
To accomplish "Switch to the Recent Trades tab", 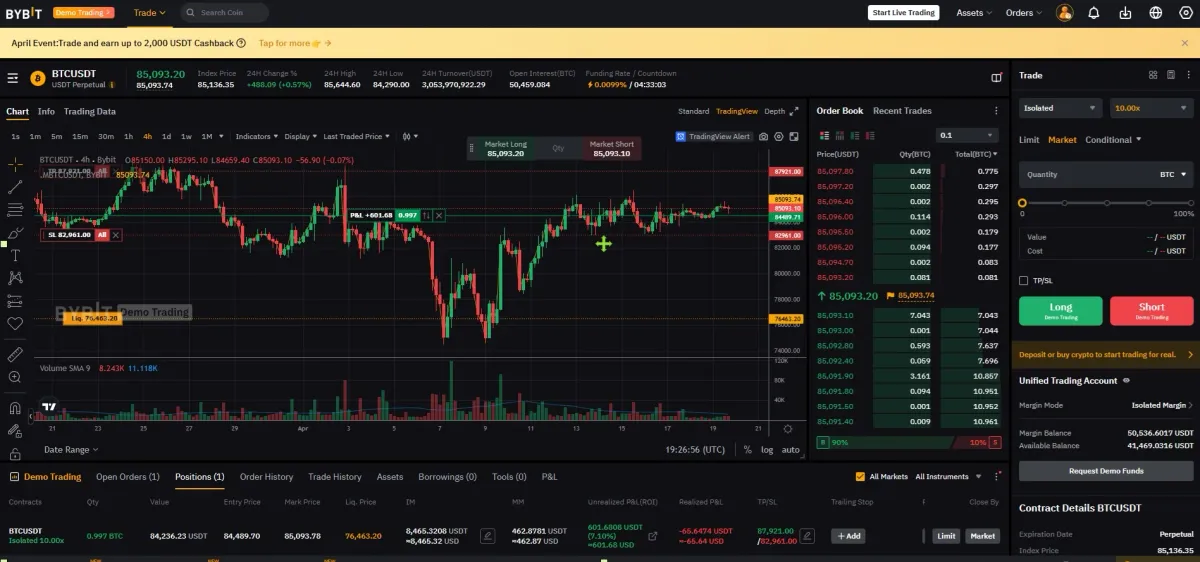I will [x=902, y=111].
